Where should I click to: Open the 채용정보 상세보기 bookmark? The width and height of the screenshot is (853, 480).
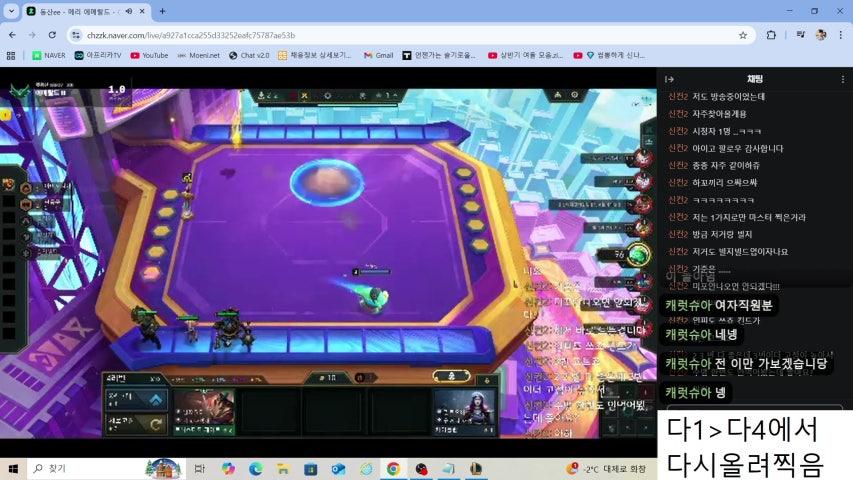tap(315, 56)
